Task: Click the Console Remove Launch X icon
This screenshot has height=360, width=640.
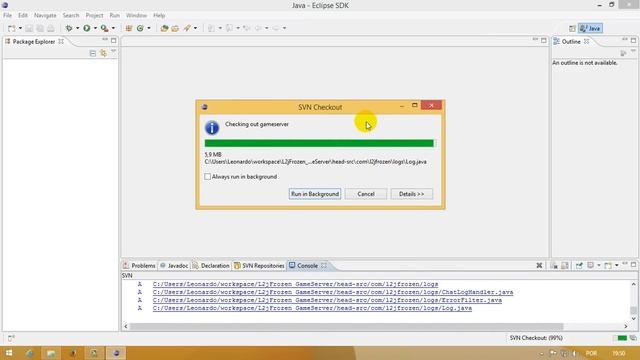Action: point(539,266)
